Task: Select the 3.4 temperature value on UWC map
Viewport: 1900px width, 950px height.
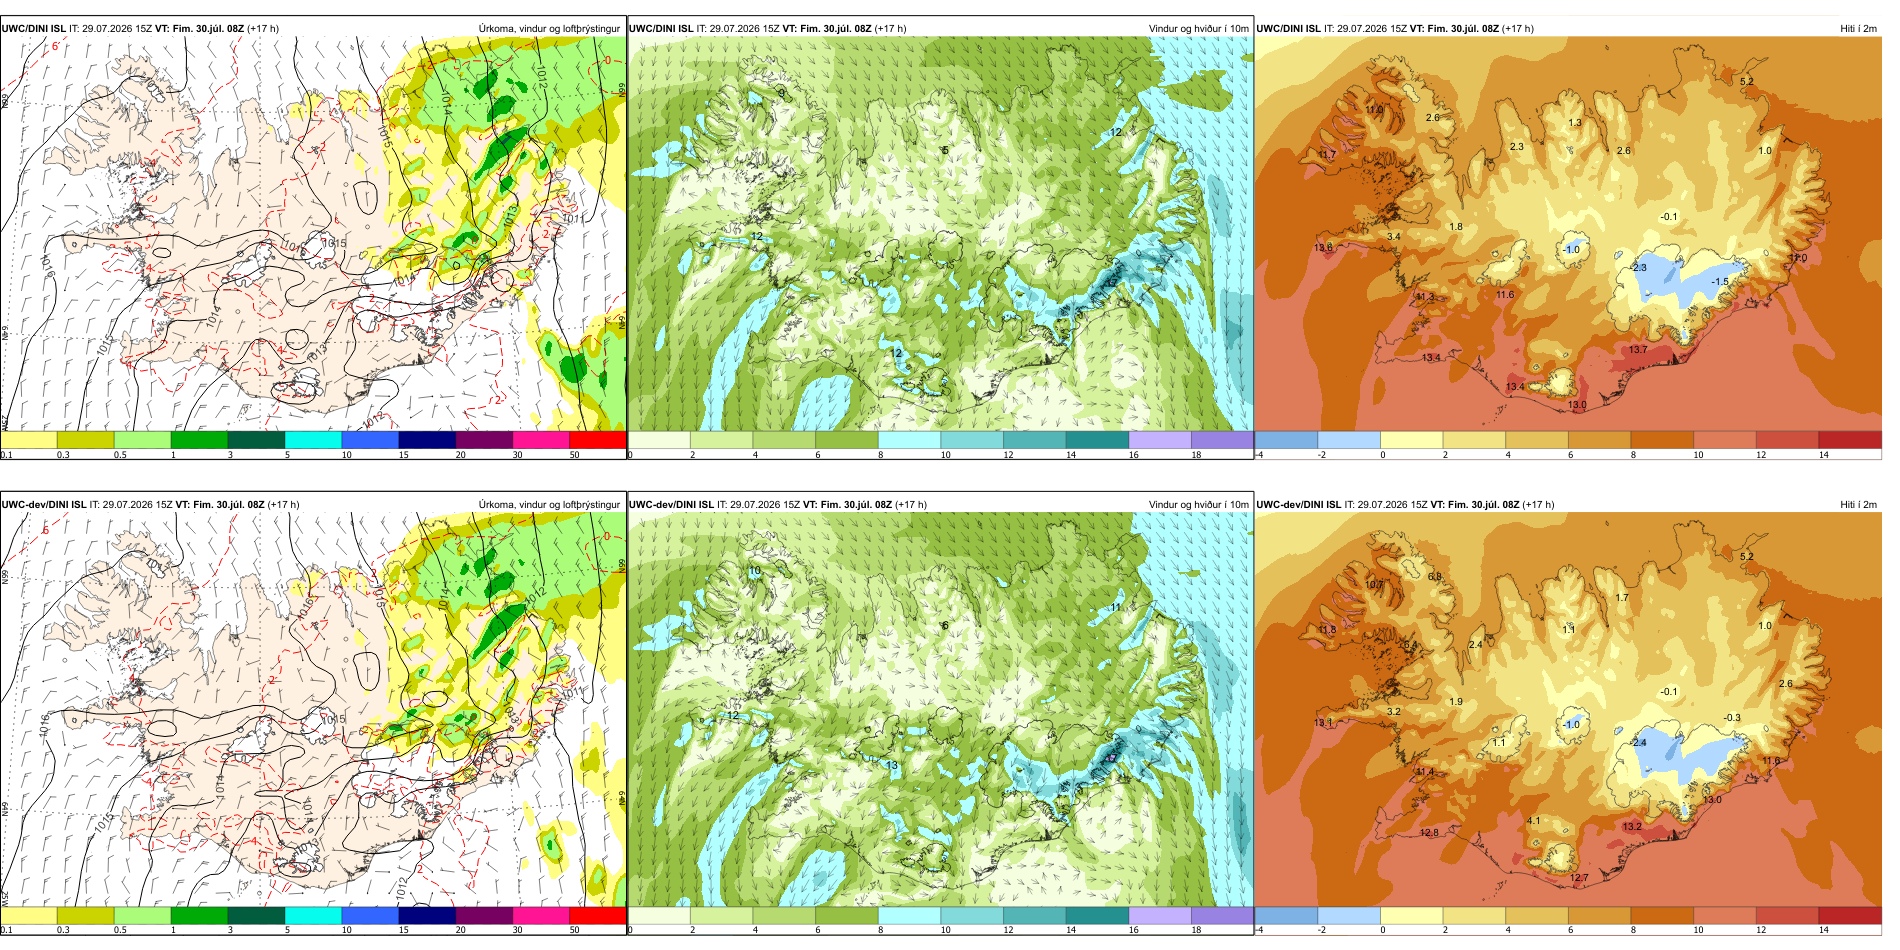Action: pyautogui.click(x=1394, y=237)
